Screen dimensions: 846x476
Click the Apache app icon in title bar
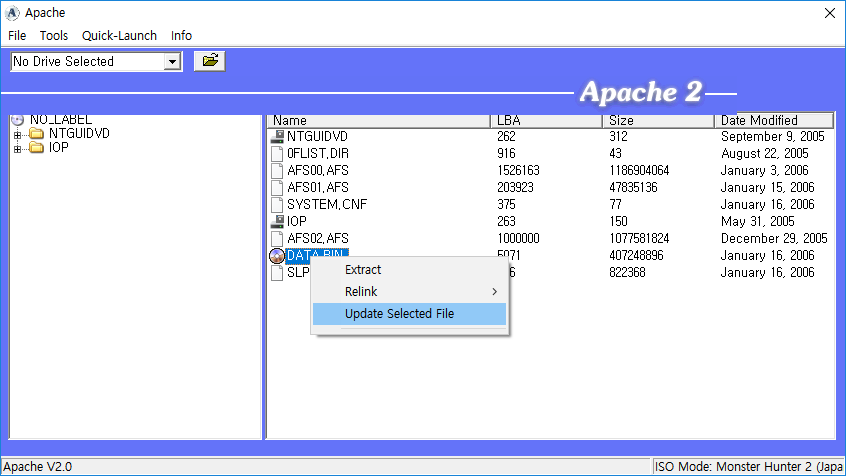point(12,13)
